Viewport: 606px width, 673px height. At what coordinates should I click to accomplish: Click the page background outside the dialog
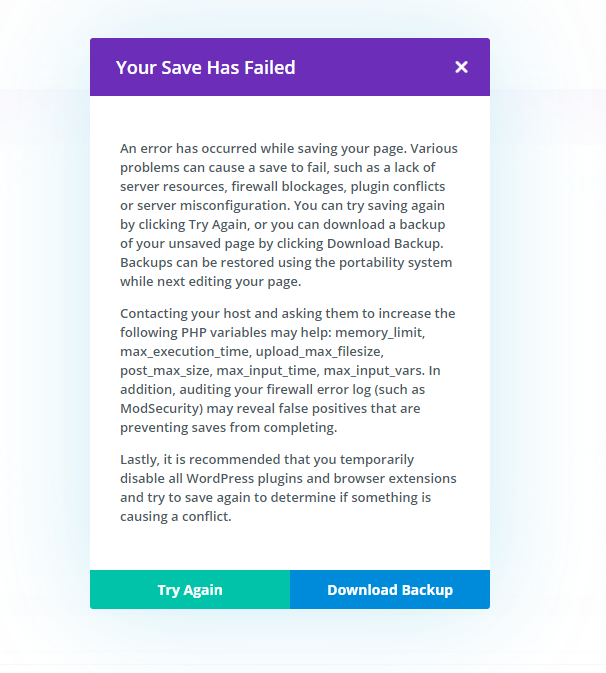[40, 400]
